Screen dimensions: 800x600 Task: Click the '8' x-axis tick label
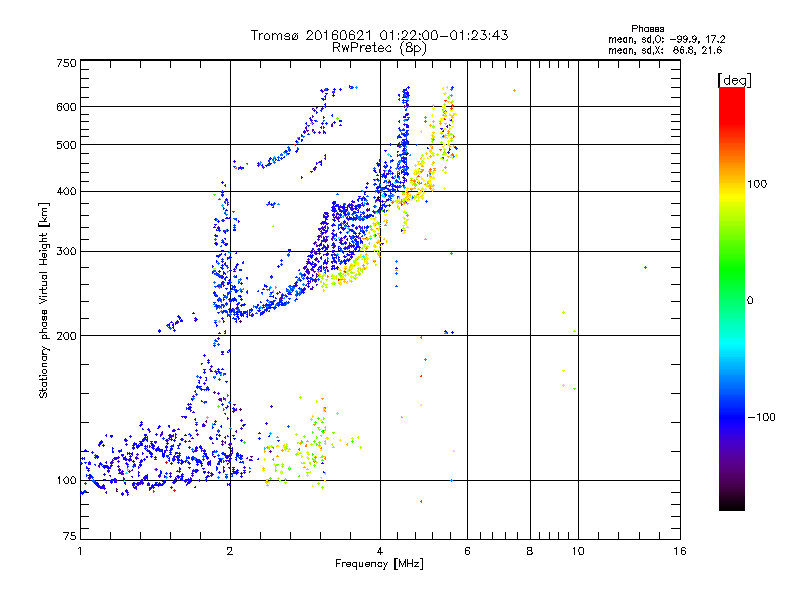coord(530,551)
